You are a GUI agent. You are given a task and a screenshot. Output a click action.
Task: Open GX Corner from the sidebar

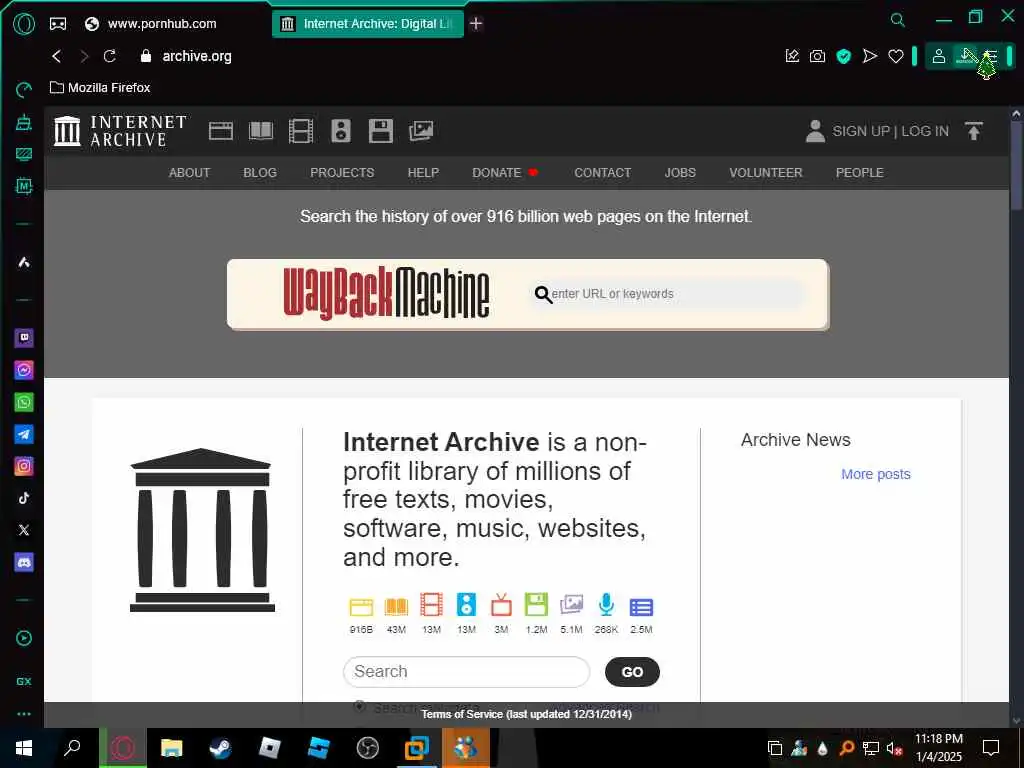coord(24,681)
